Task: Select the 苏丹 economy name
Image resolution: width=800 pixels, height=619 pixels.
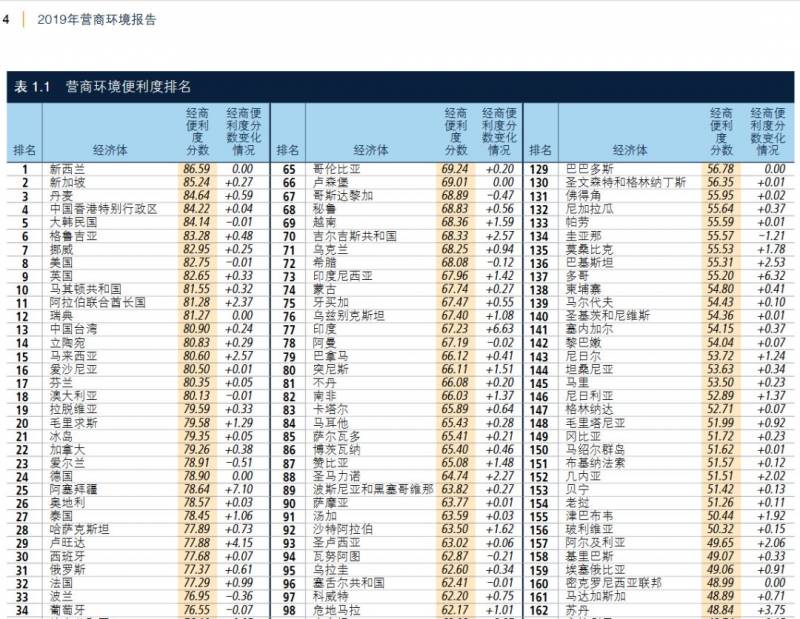Action: tap(574, 608)
